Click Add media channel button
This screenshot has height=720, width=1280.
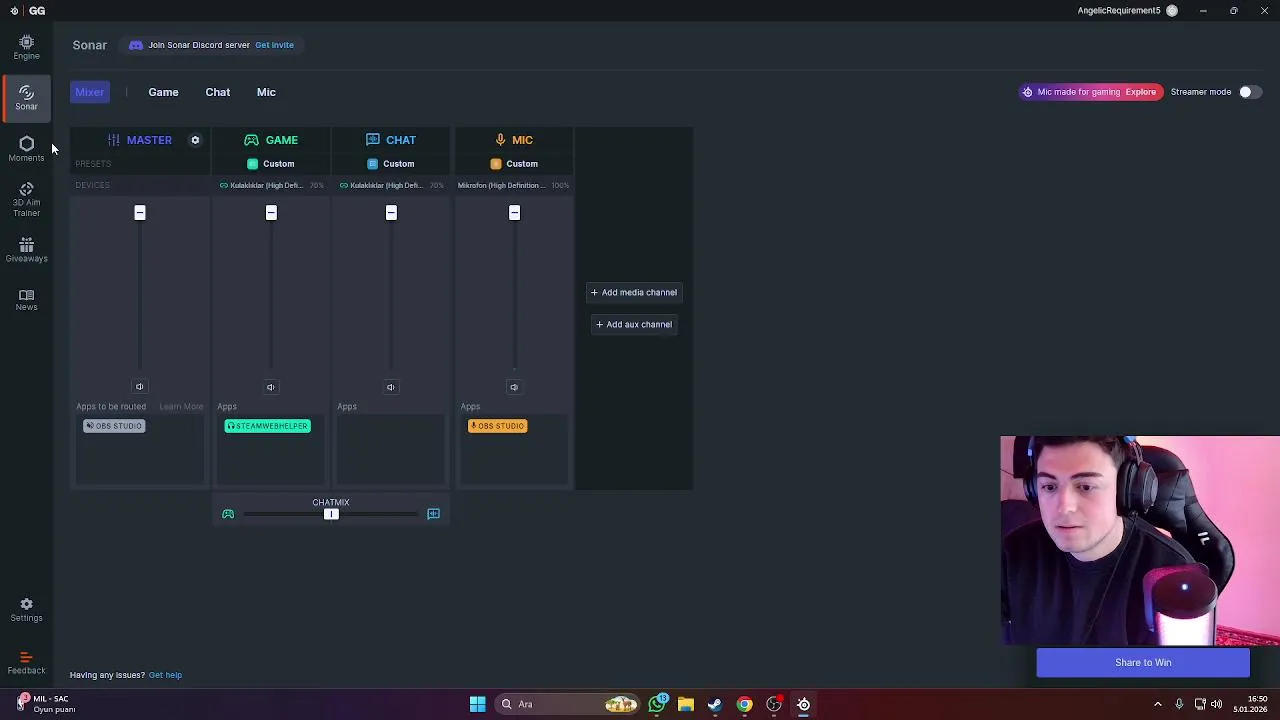(634, 292)
